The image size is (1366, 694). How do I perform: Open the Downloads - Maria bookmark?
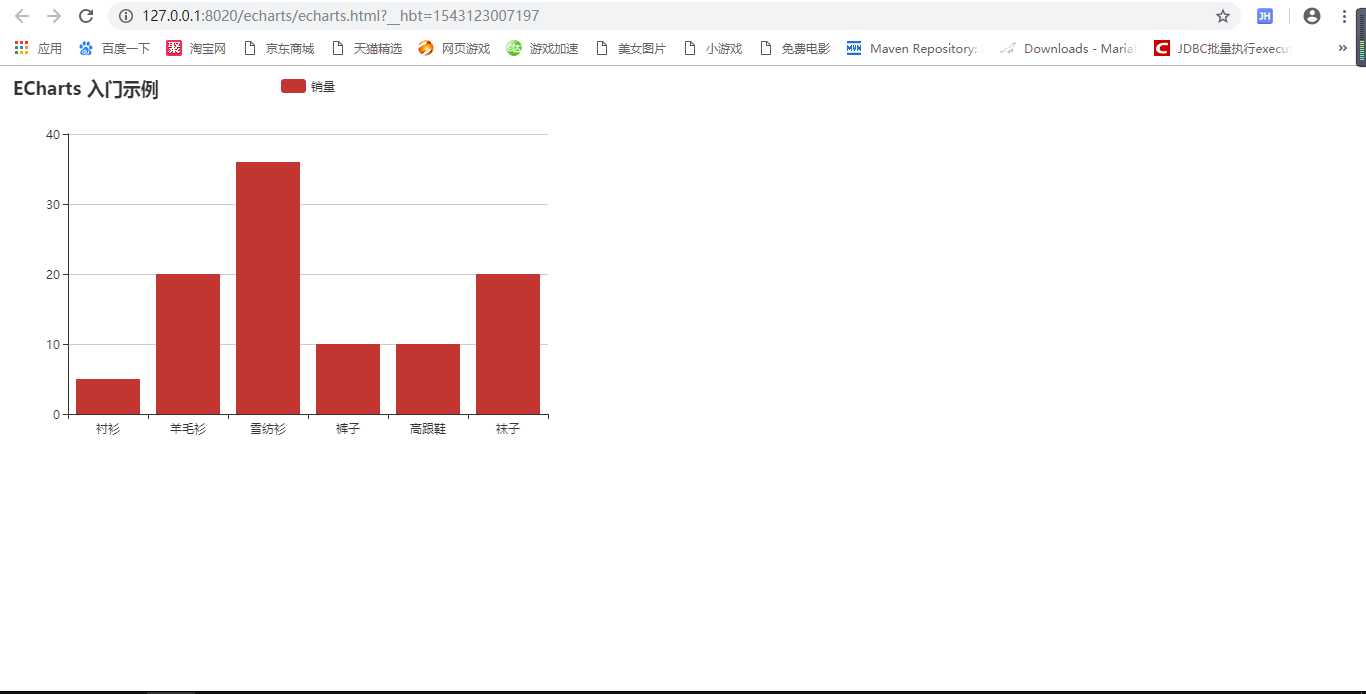click(x=1067, y=48)
